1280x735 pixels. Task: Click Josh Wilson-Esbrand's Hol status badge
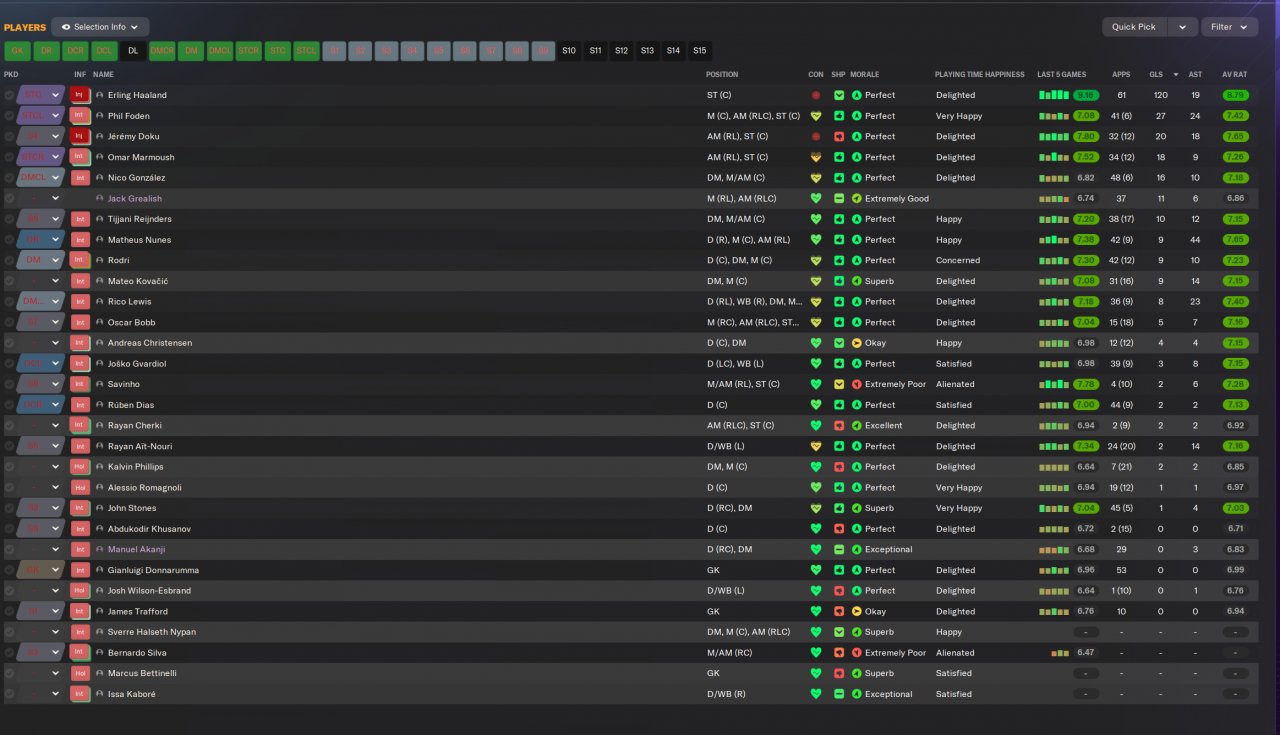coord(80,590)
